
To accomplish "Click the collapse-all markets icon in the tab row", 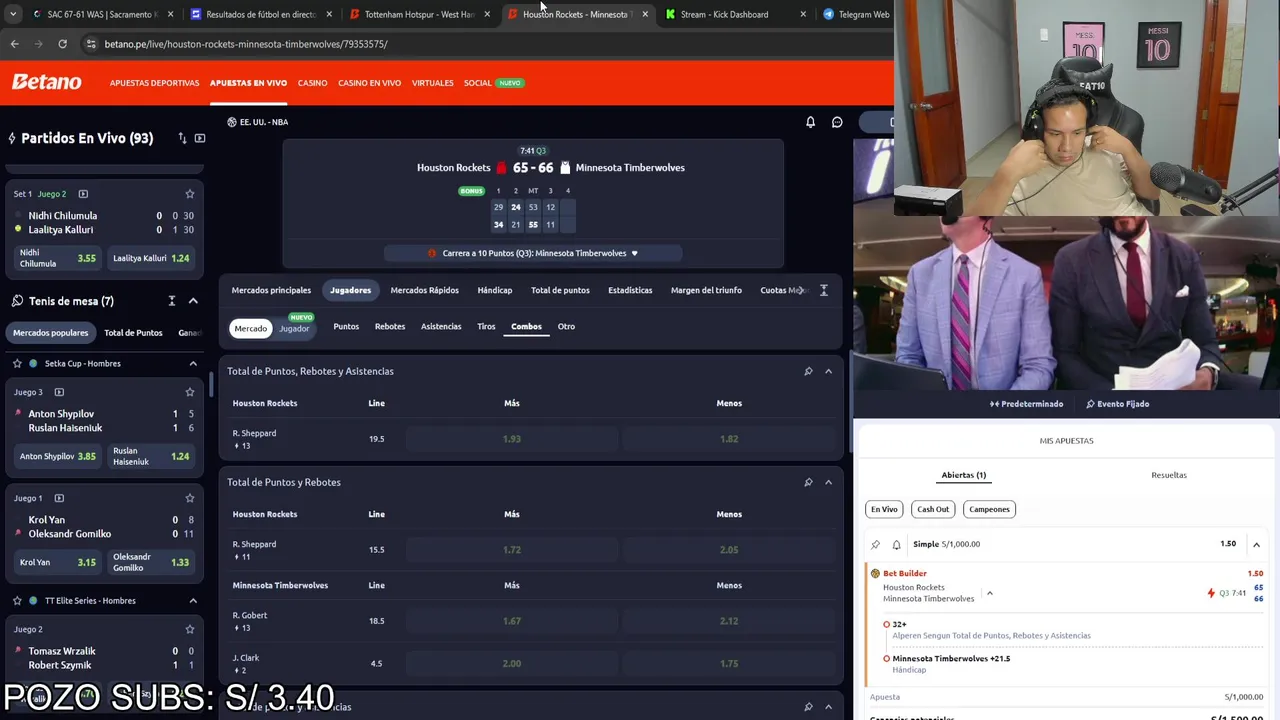I will pos(823,290).
